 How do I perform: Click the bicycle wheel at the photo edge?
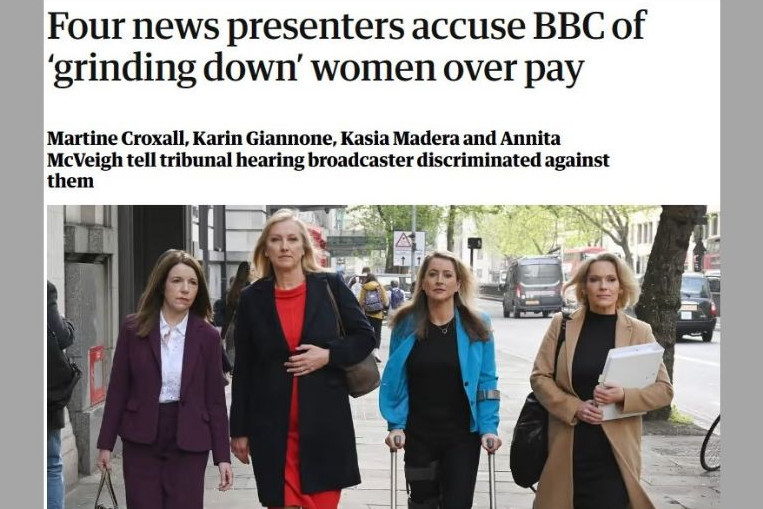coord(711,443)
